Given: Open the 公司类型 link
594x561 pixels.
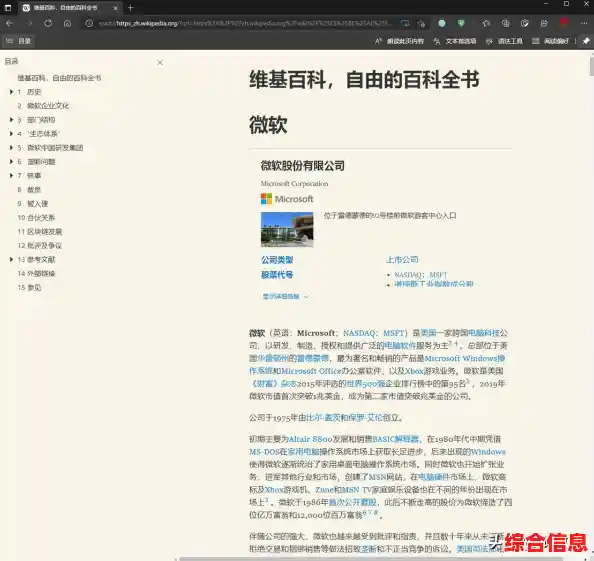Looking at the screenshot, I should pos(277,260).
